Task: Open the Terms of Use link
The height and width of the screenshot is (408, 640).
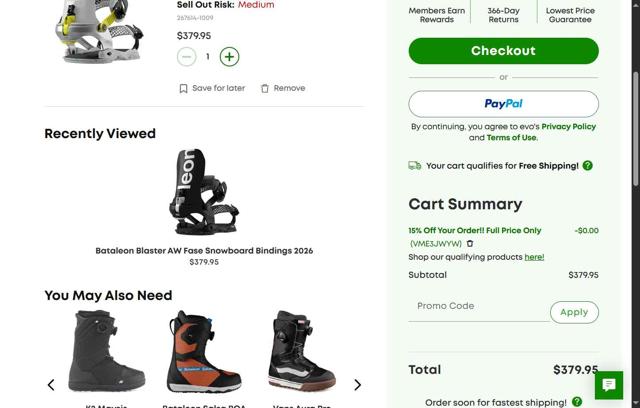Action: tap(512, 138)
